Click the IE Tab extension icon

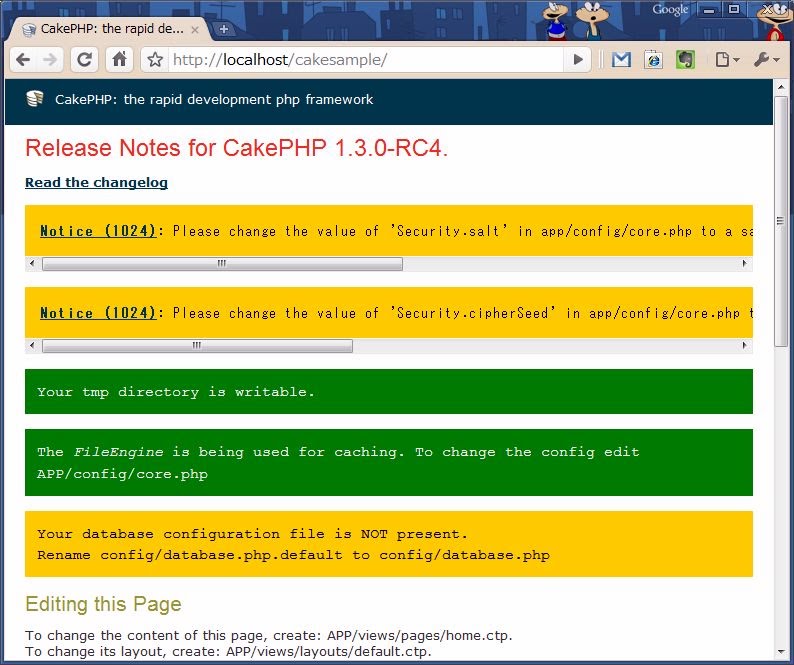coord(653,60)
